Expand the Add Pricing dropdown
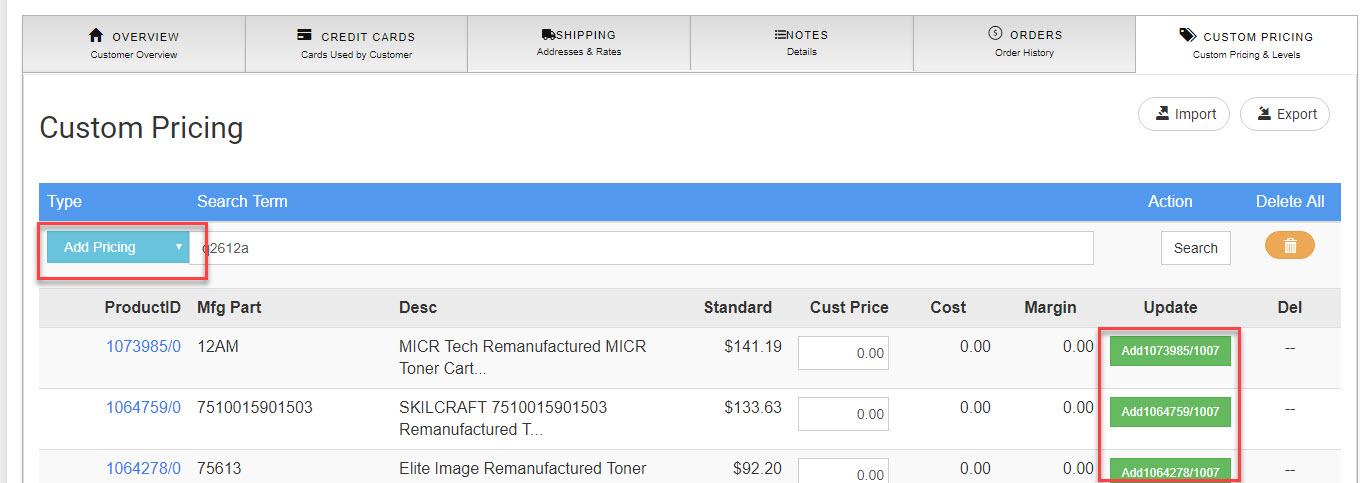 click(120, 247)
